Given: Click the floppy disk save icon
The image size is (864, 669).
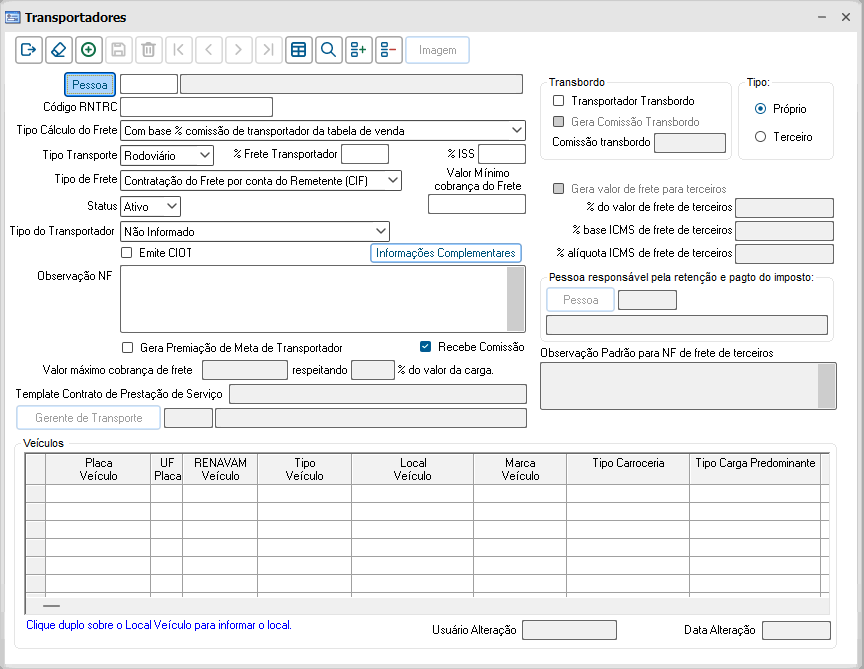Looking at the screenshot, I should [118, 50].
